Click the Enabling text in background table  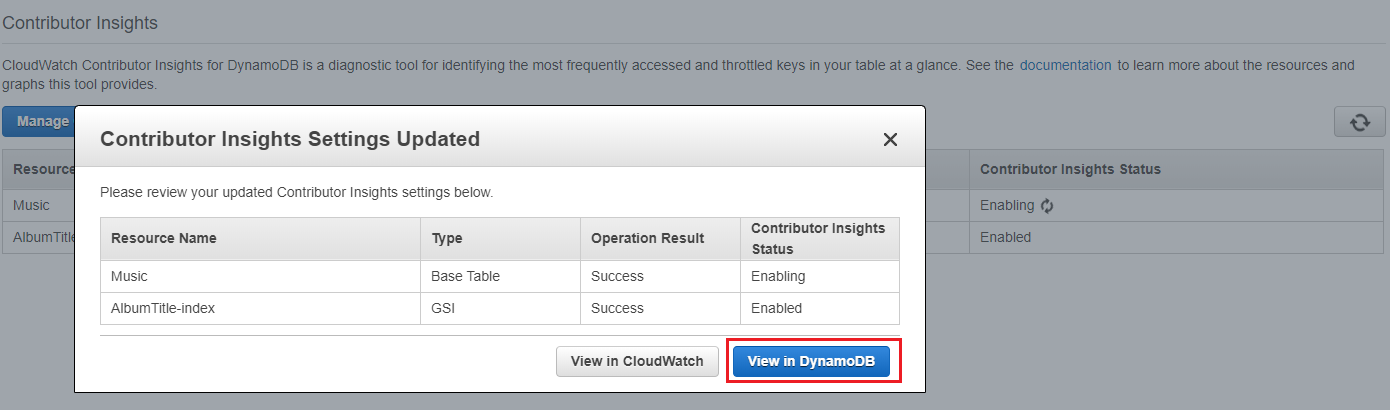coord(1007,205)
